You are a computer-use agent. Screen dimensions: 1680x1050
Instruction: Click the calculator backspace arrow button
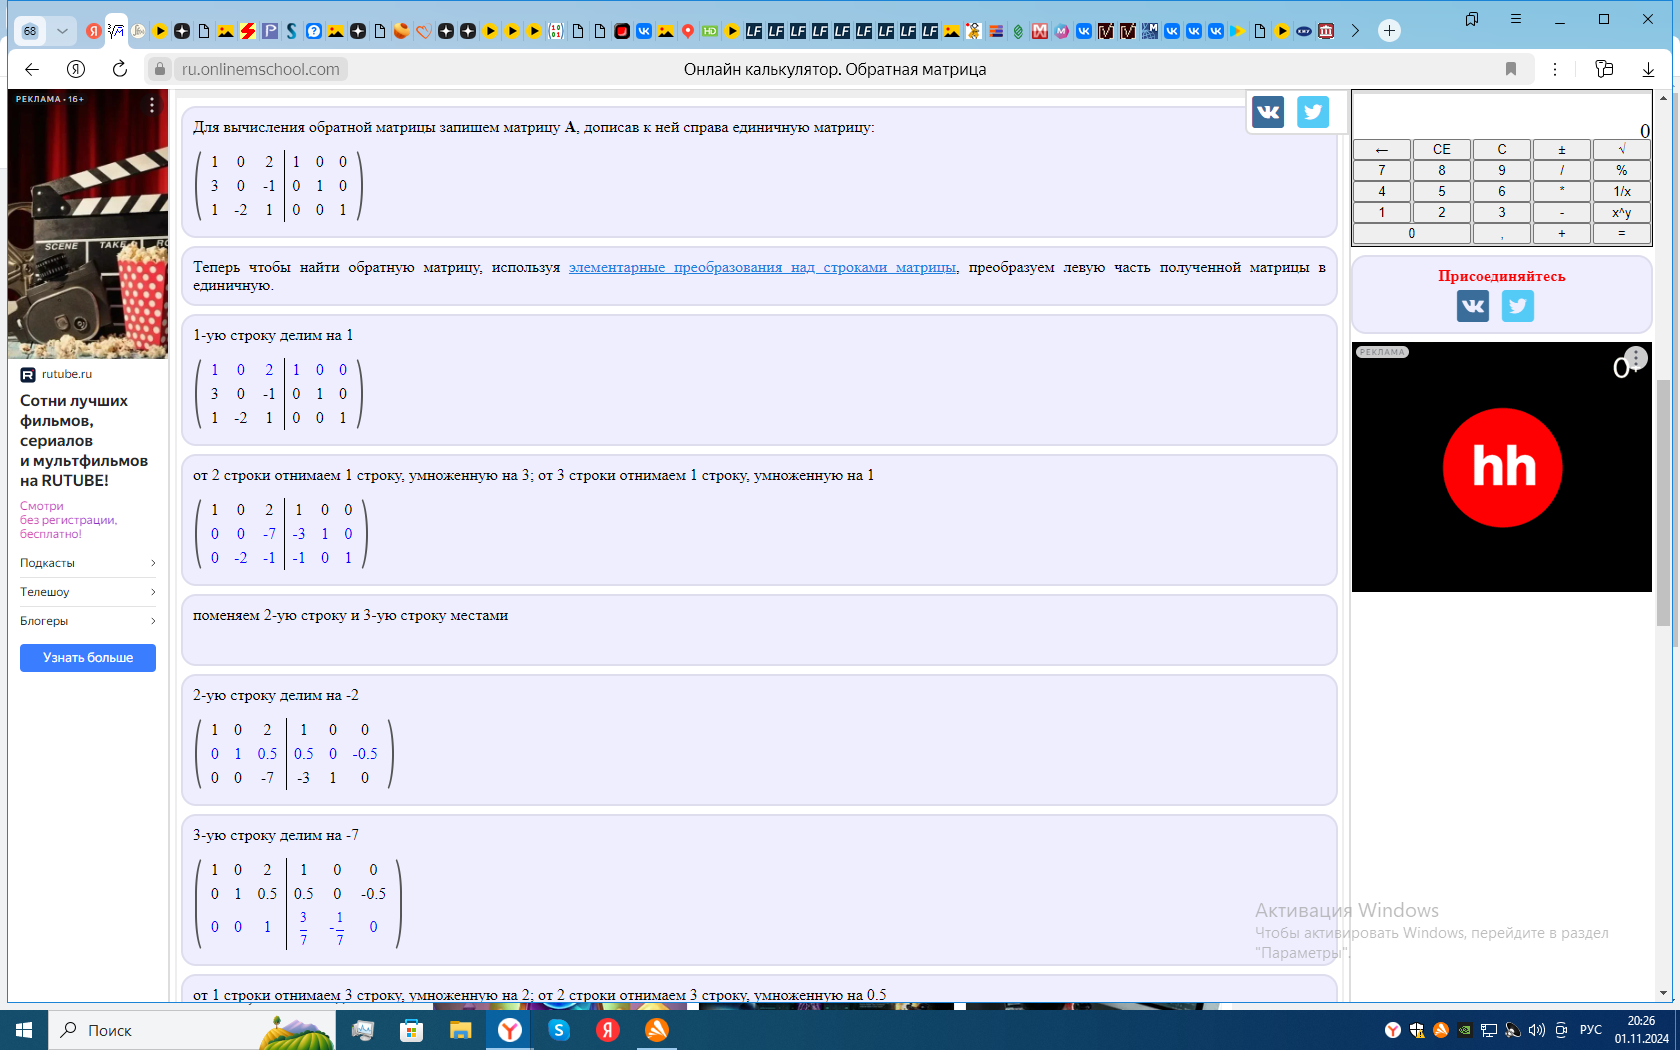tap(1381, 149)
